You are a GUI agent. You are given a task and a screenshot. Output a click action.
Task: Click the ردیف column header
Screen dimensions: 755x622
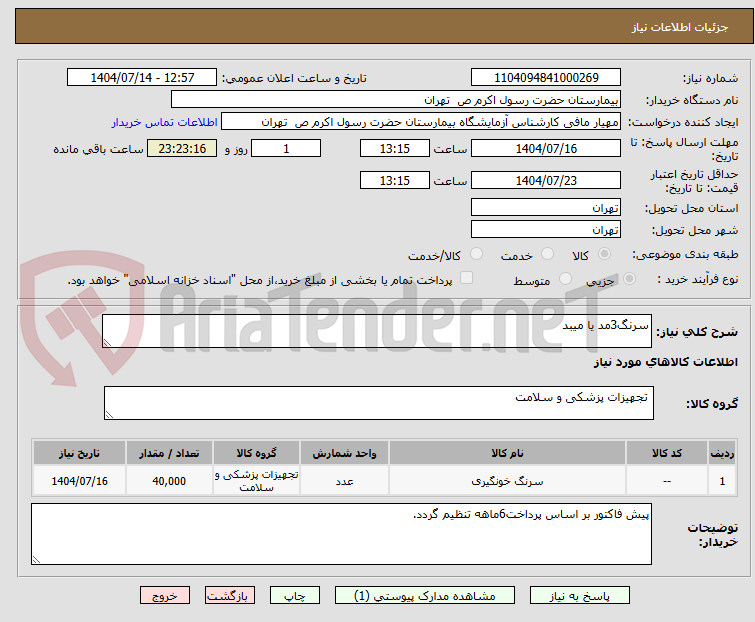click(x=722, y=453)
